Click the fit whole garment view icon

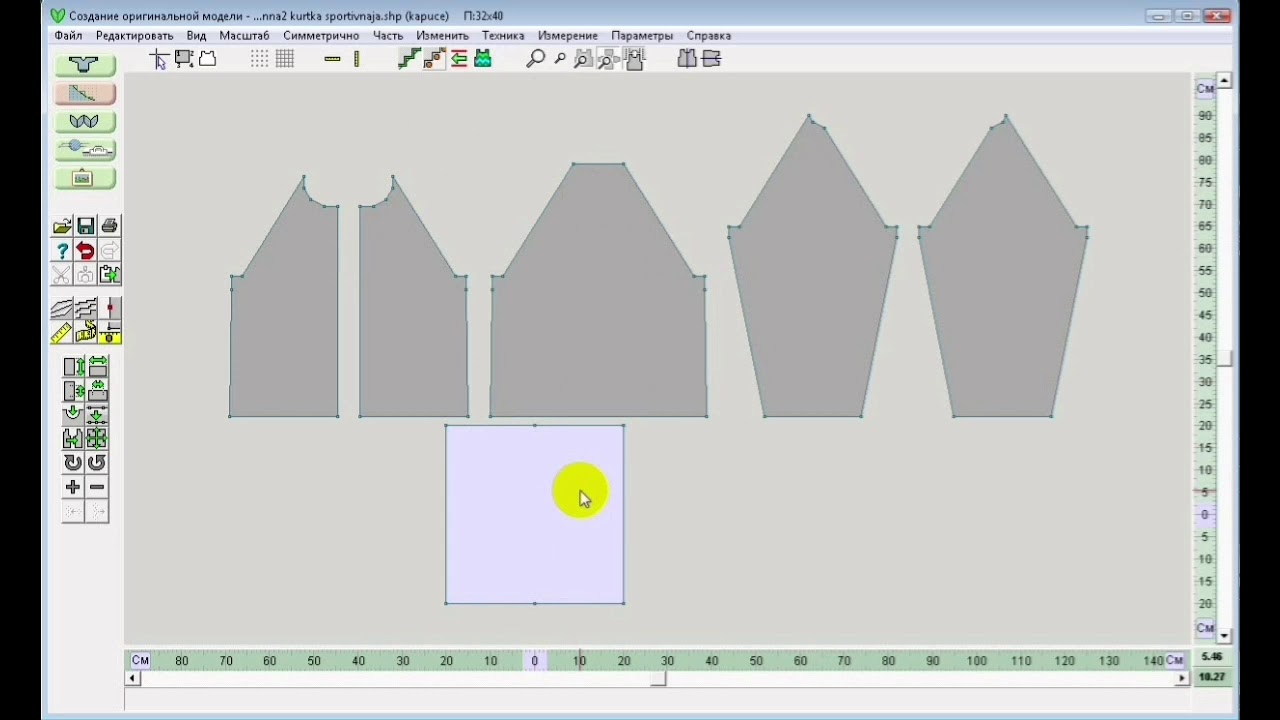[x=634, y=59]
